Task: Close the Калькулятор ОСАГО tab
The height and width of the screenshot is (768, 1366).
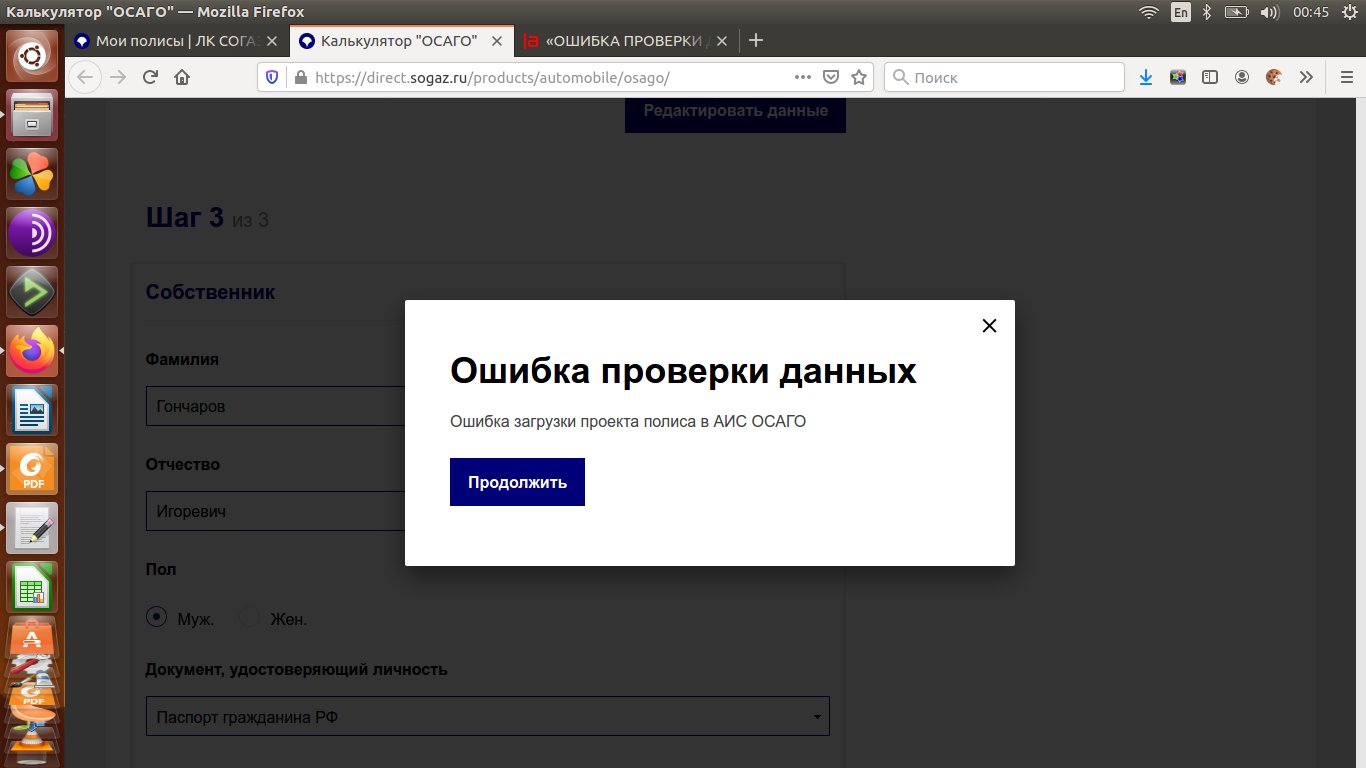Action: [497, 41]
